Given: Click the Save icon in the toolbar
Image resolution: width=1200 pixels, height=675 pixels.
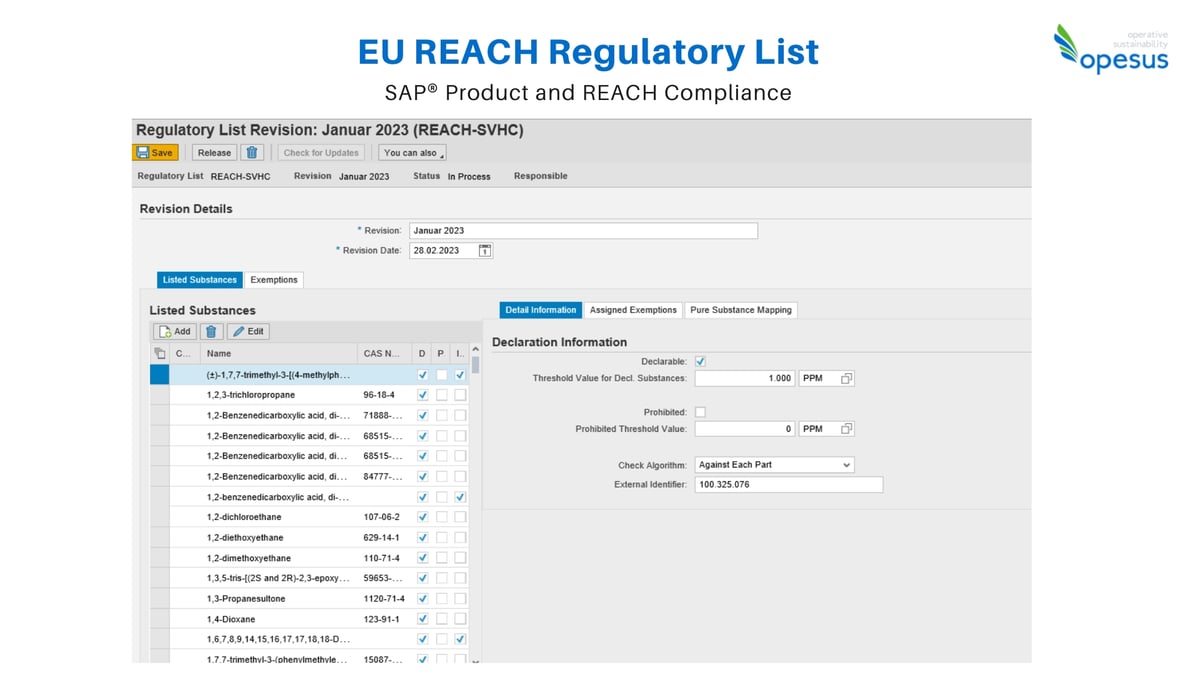Looking at the screenshot, I should point(142,152).
